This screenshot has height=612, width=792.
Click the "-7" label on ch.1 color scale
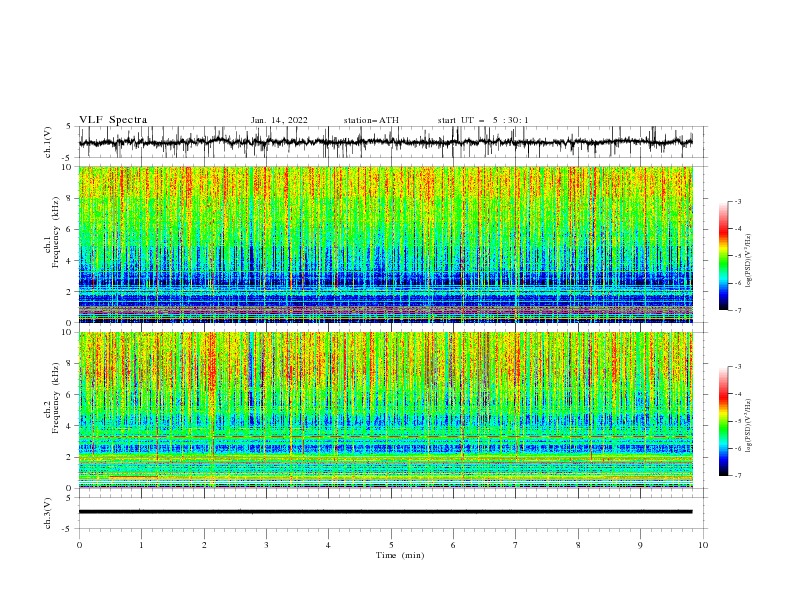(737, 310)
